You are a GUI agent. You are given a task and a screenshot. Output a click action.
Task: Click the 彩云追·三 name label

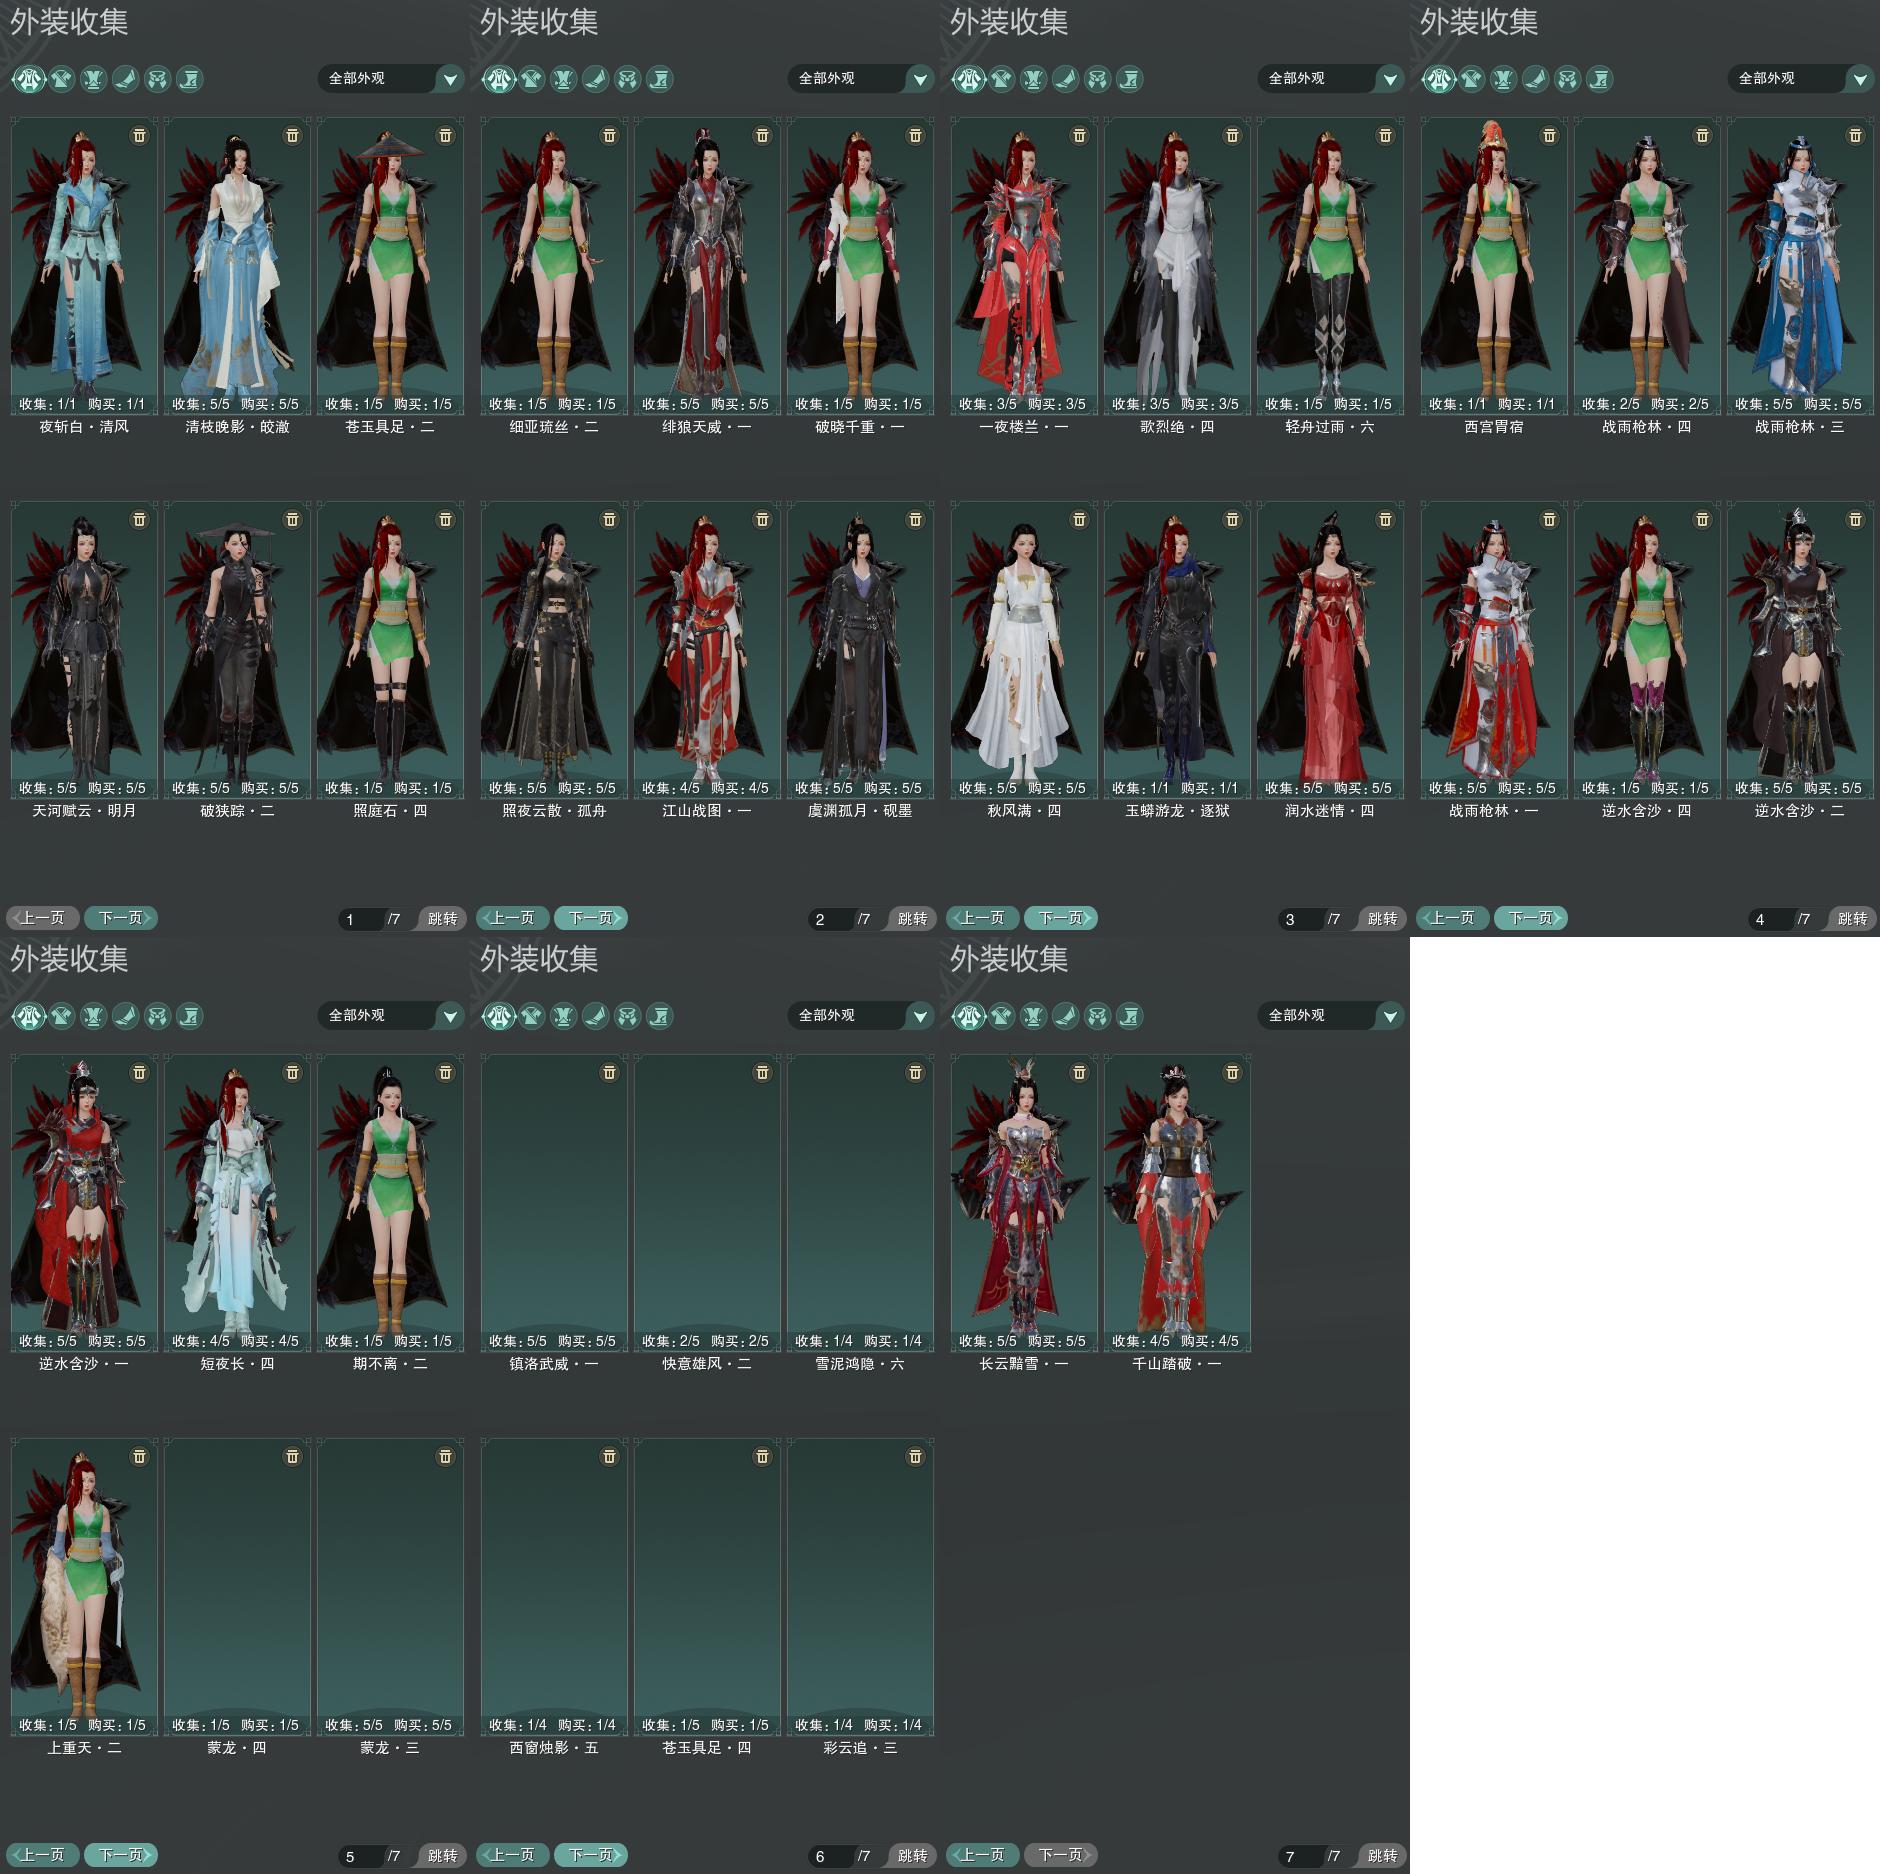pyautogui.click(x=860, y=1748)
